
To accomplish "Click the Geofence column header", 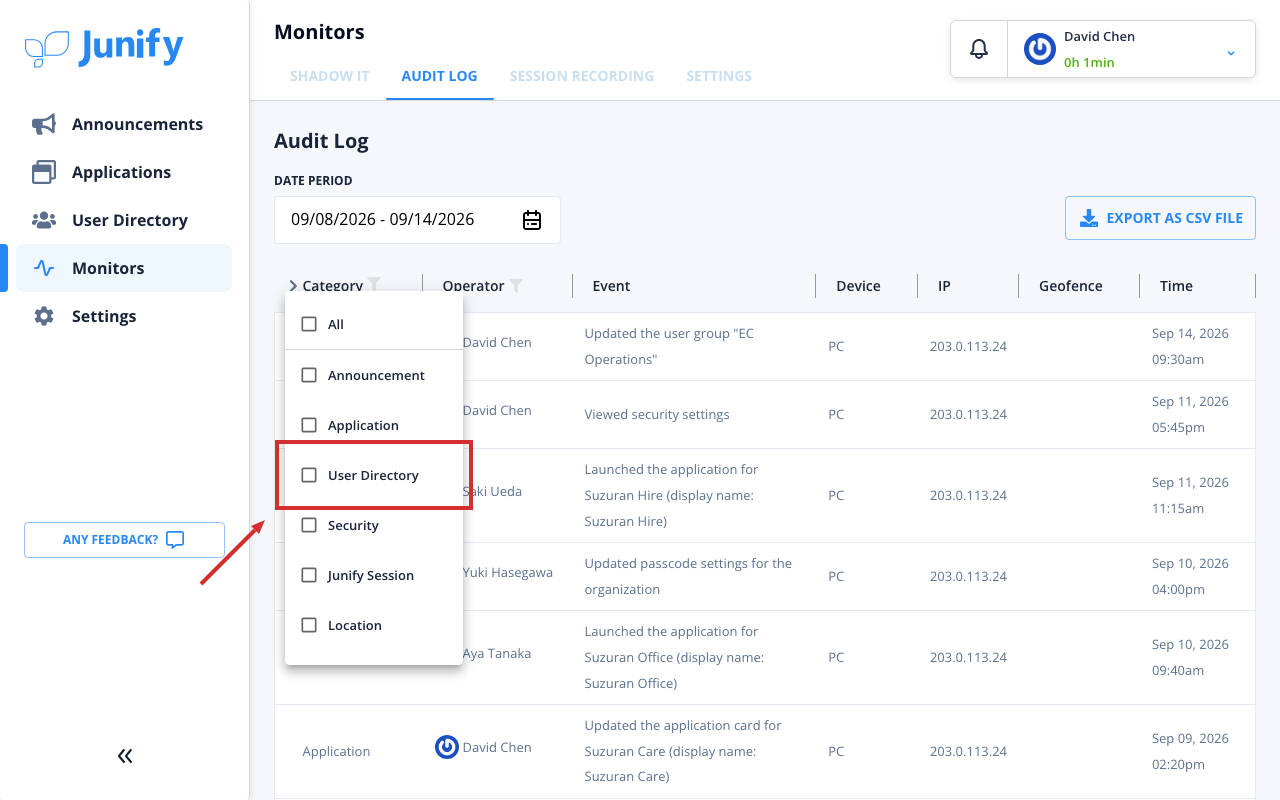I will [x=1070, y=286].
